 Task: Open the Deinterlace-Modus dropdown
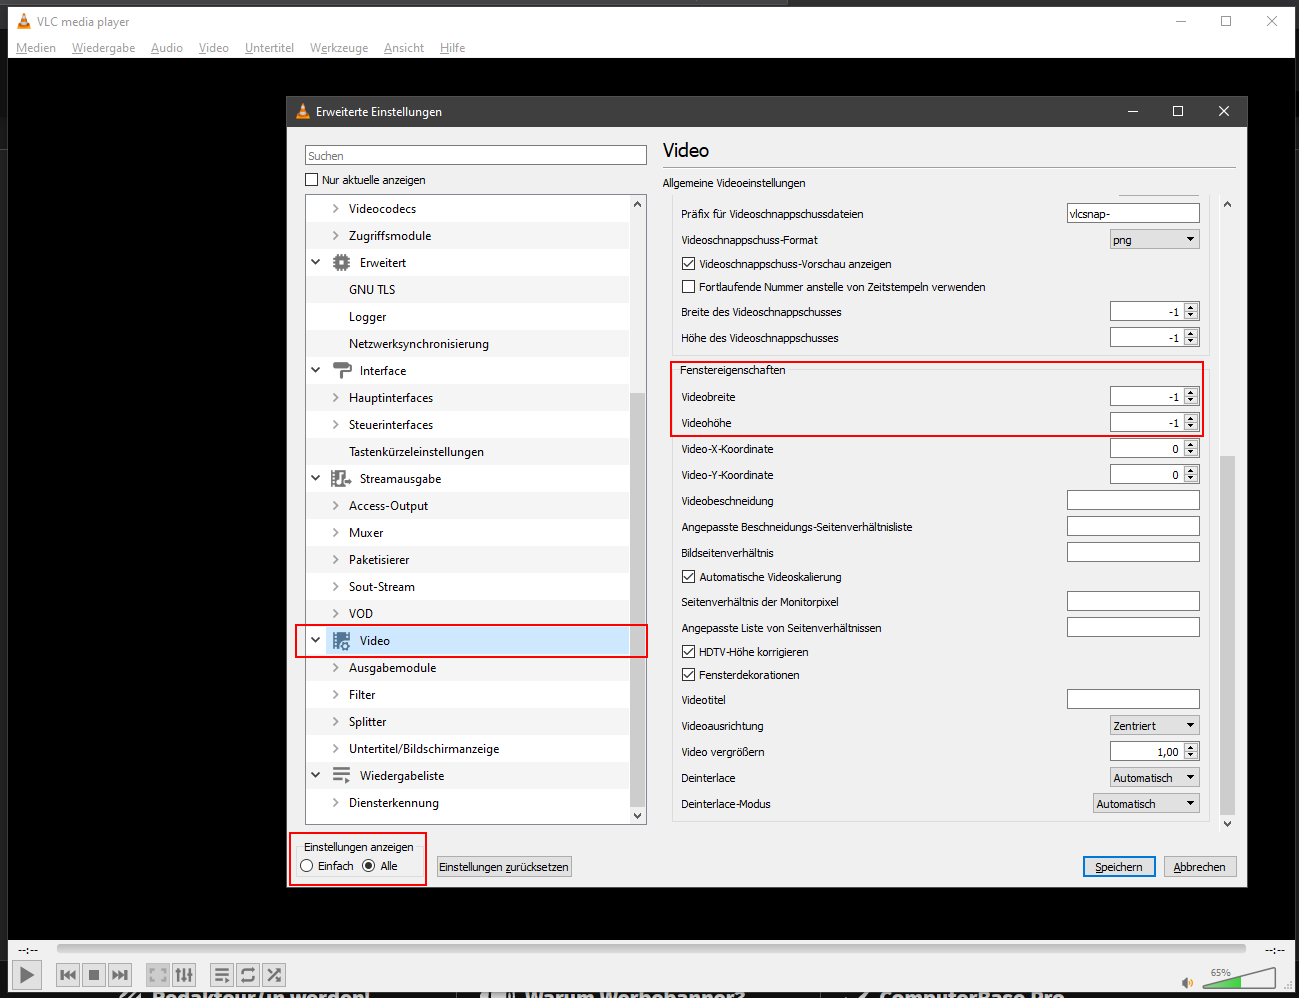(x=1146, y=804)
